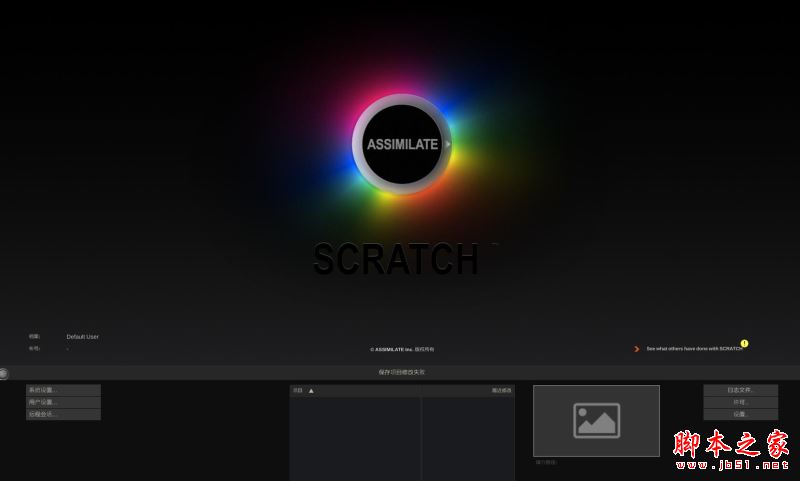
Task: Open 用户设置... user settings
Action: (x=63, y=402)
